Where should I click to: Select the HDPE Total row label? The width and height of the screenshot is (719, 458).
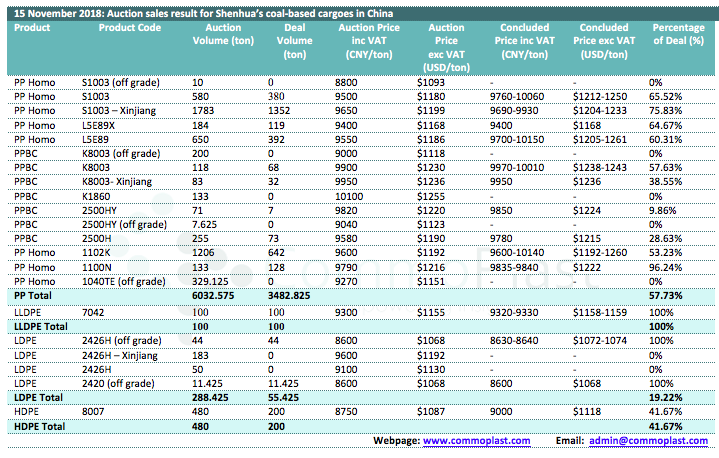point(38,425)
